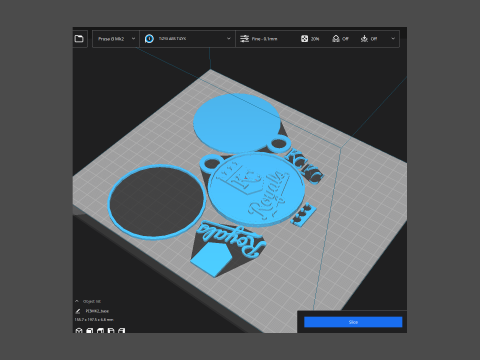Screen dimensions: 480x360
Task: Expand the material selection dropdown arrow
Action: coord(229,39)
